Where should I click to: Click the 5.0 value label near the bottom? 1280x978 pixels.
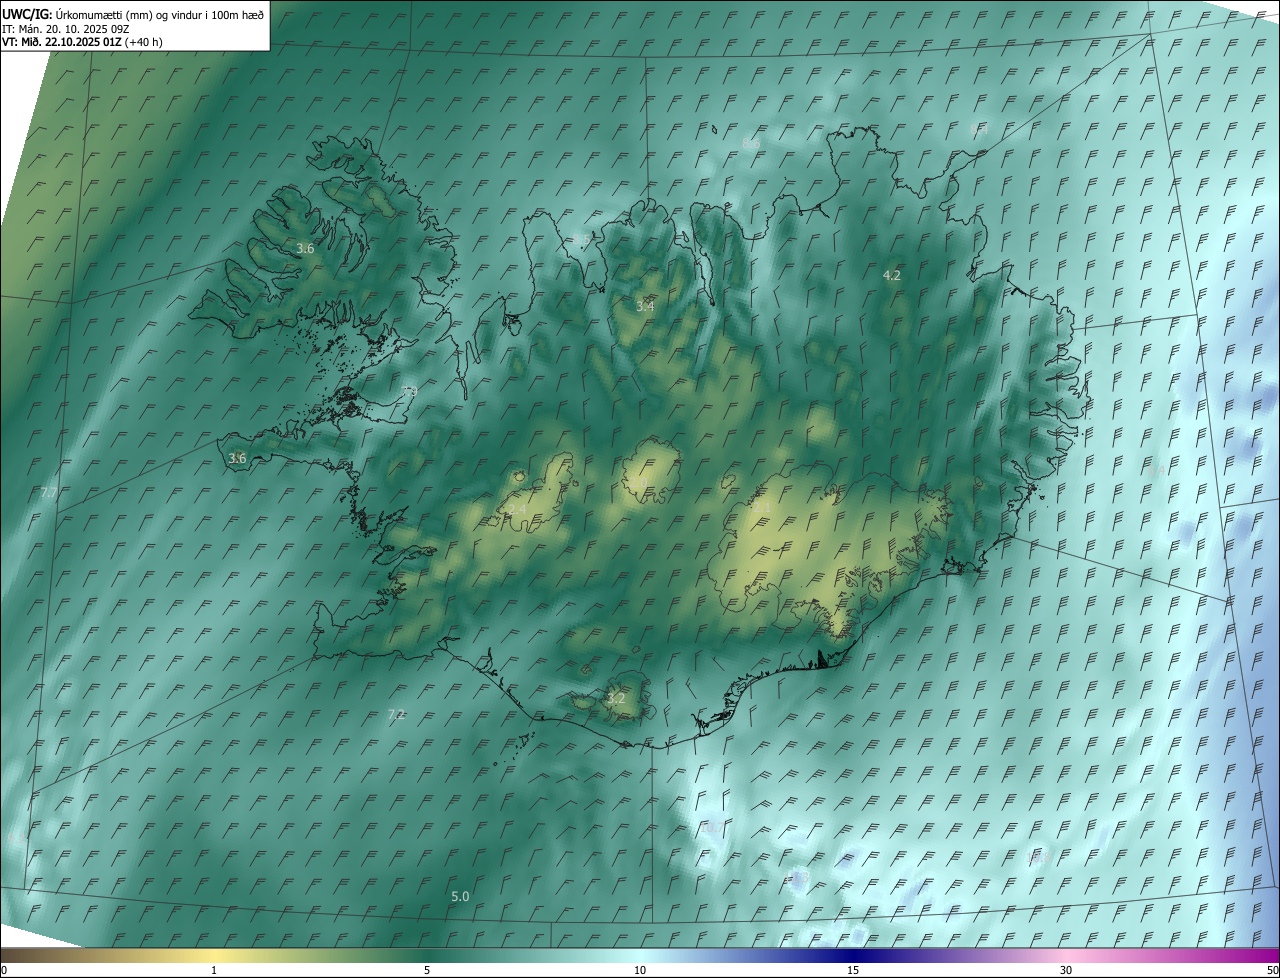(460, 897)
